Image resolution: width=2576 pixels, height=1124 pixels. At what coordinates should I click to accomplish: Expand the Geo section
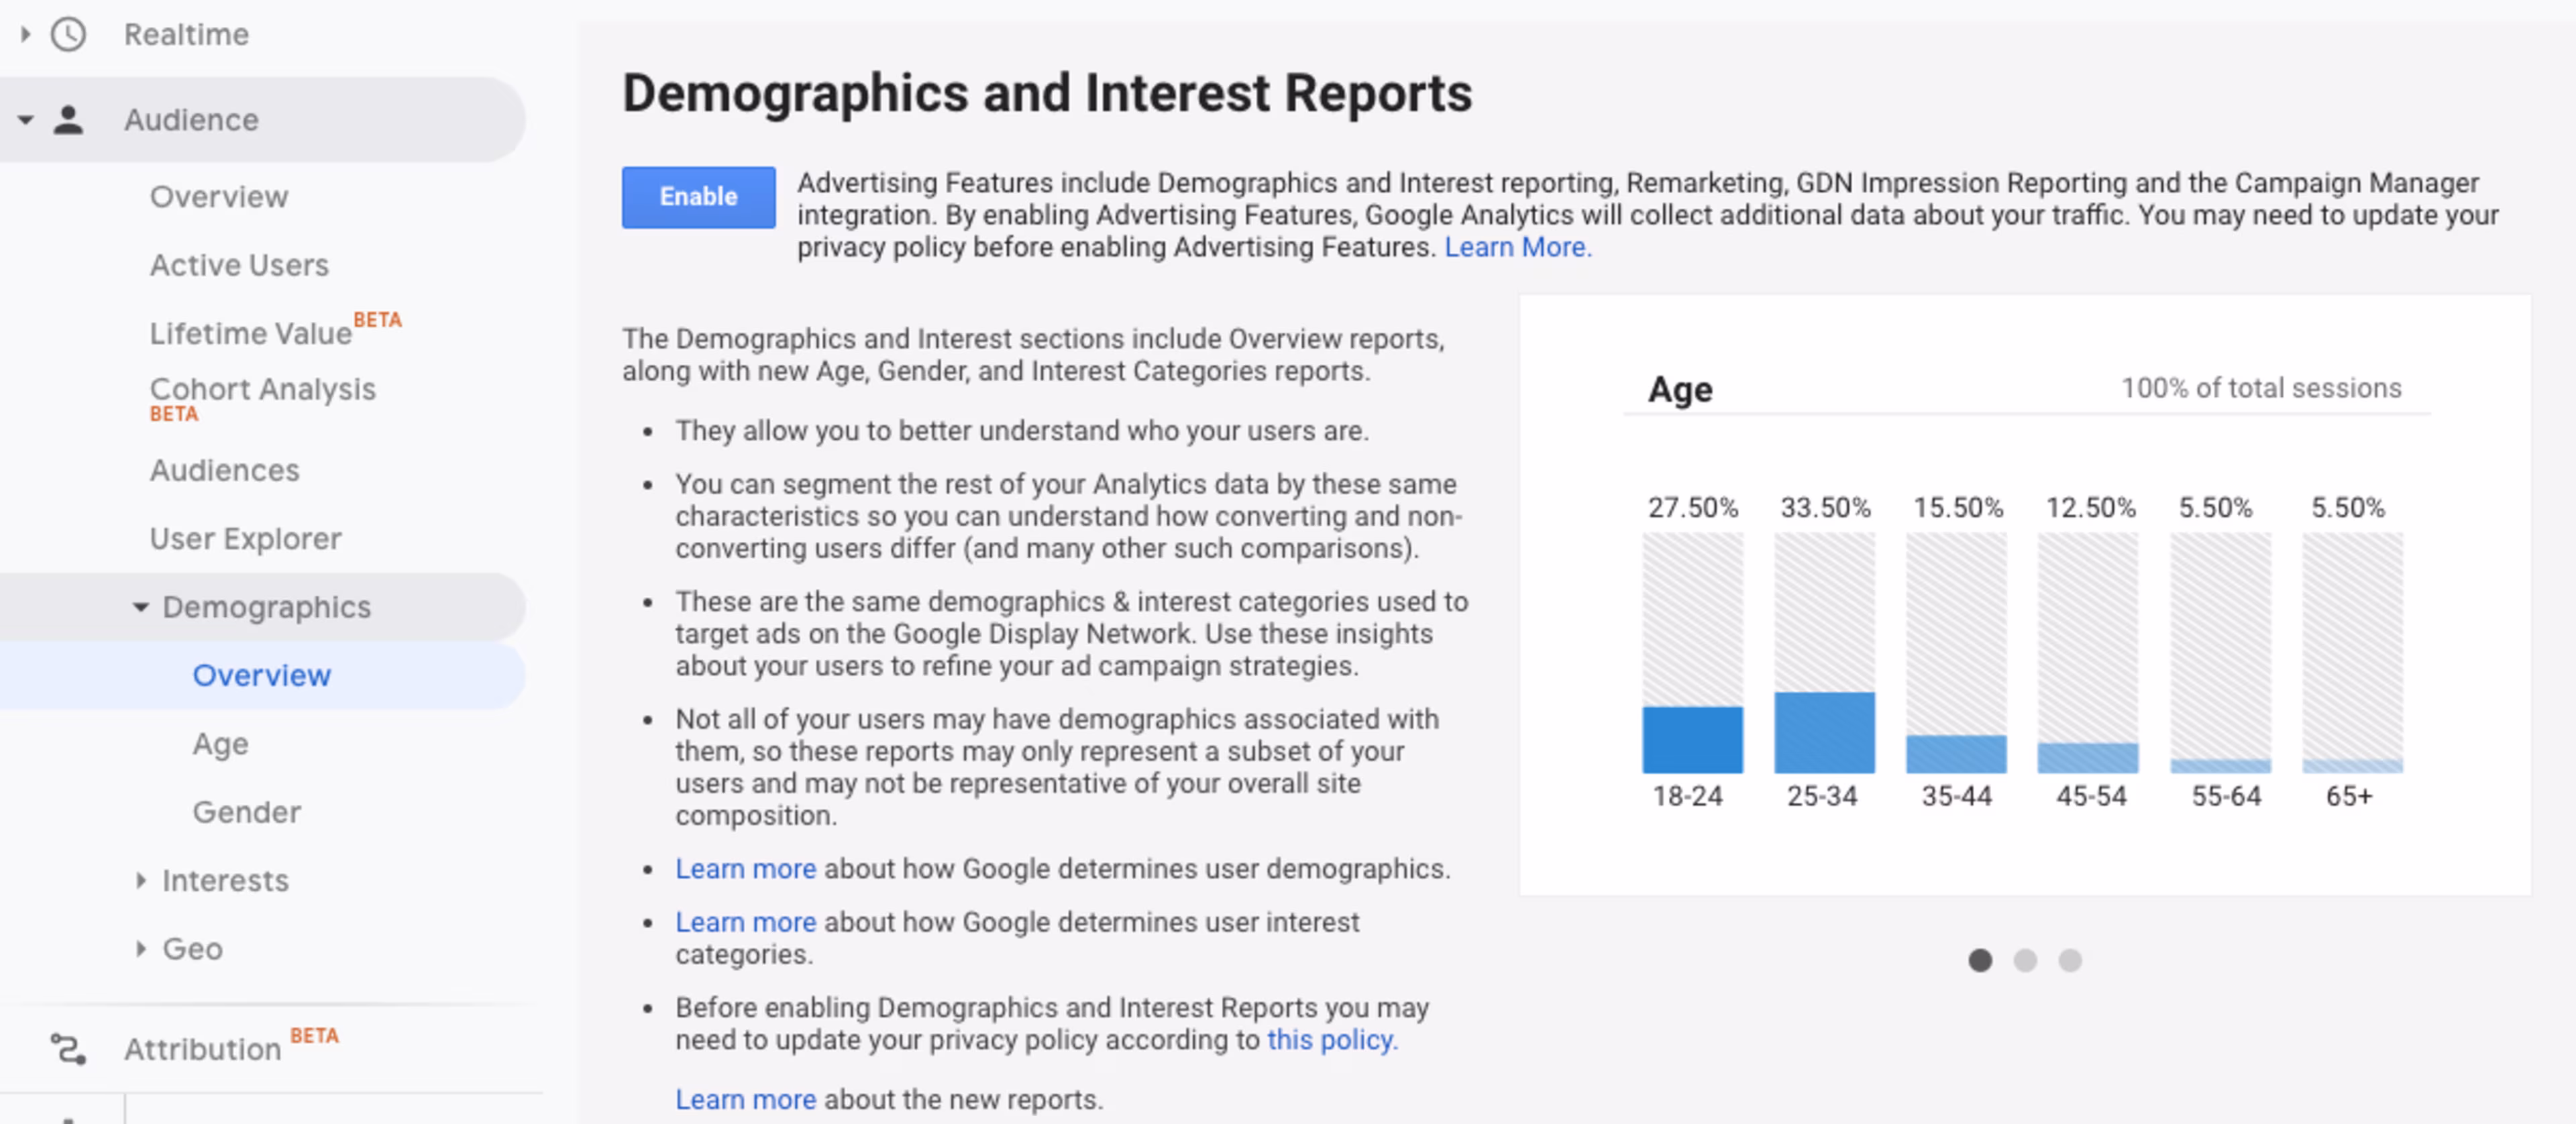pyautogui.click(x=192, y=948)
